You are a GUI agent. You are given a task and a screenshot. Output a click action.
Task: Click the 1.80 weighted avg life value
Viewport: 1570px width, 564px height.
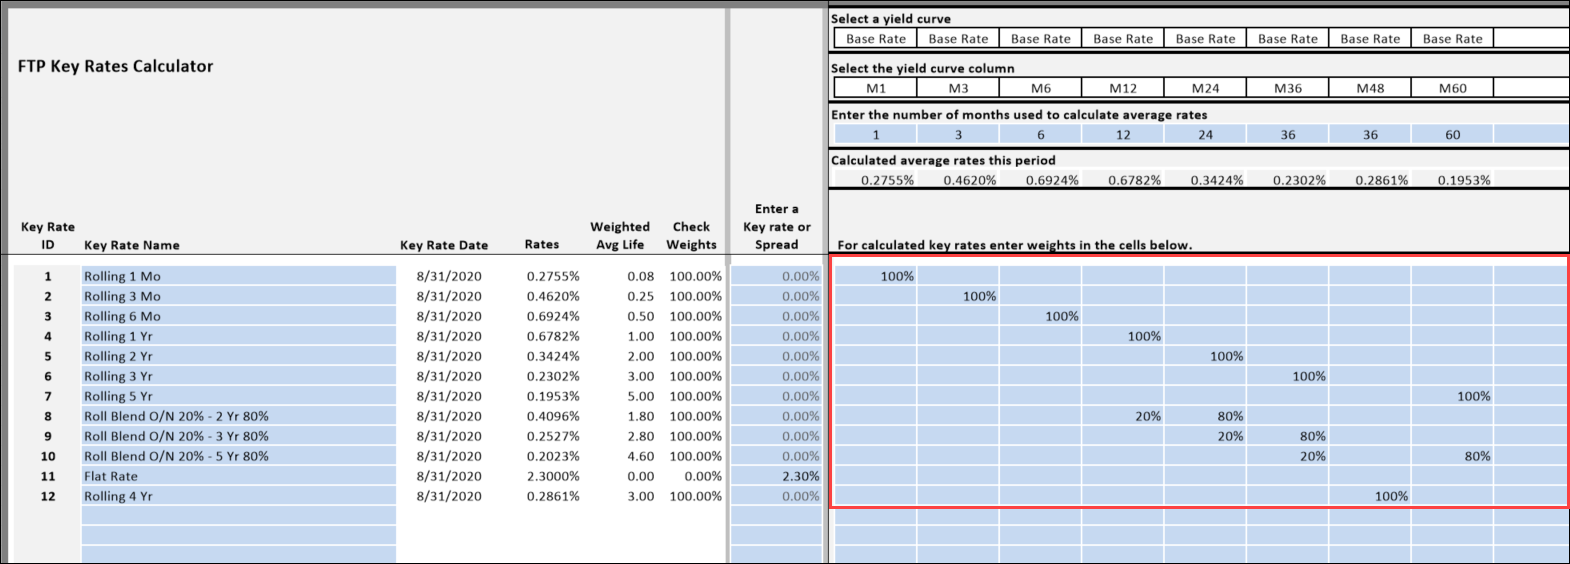tap(640, 416)
